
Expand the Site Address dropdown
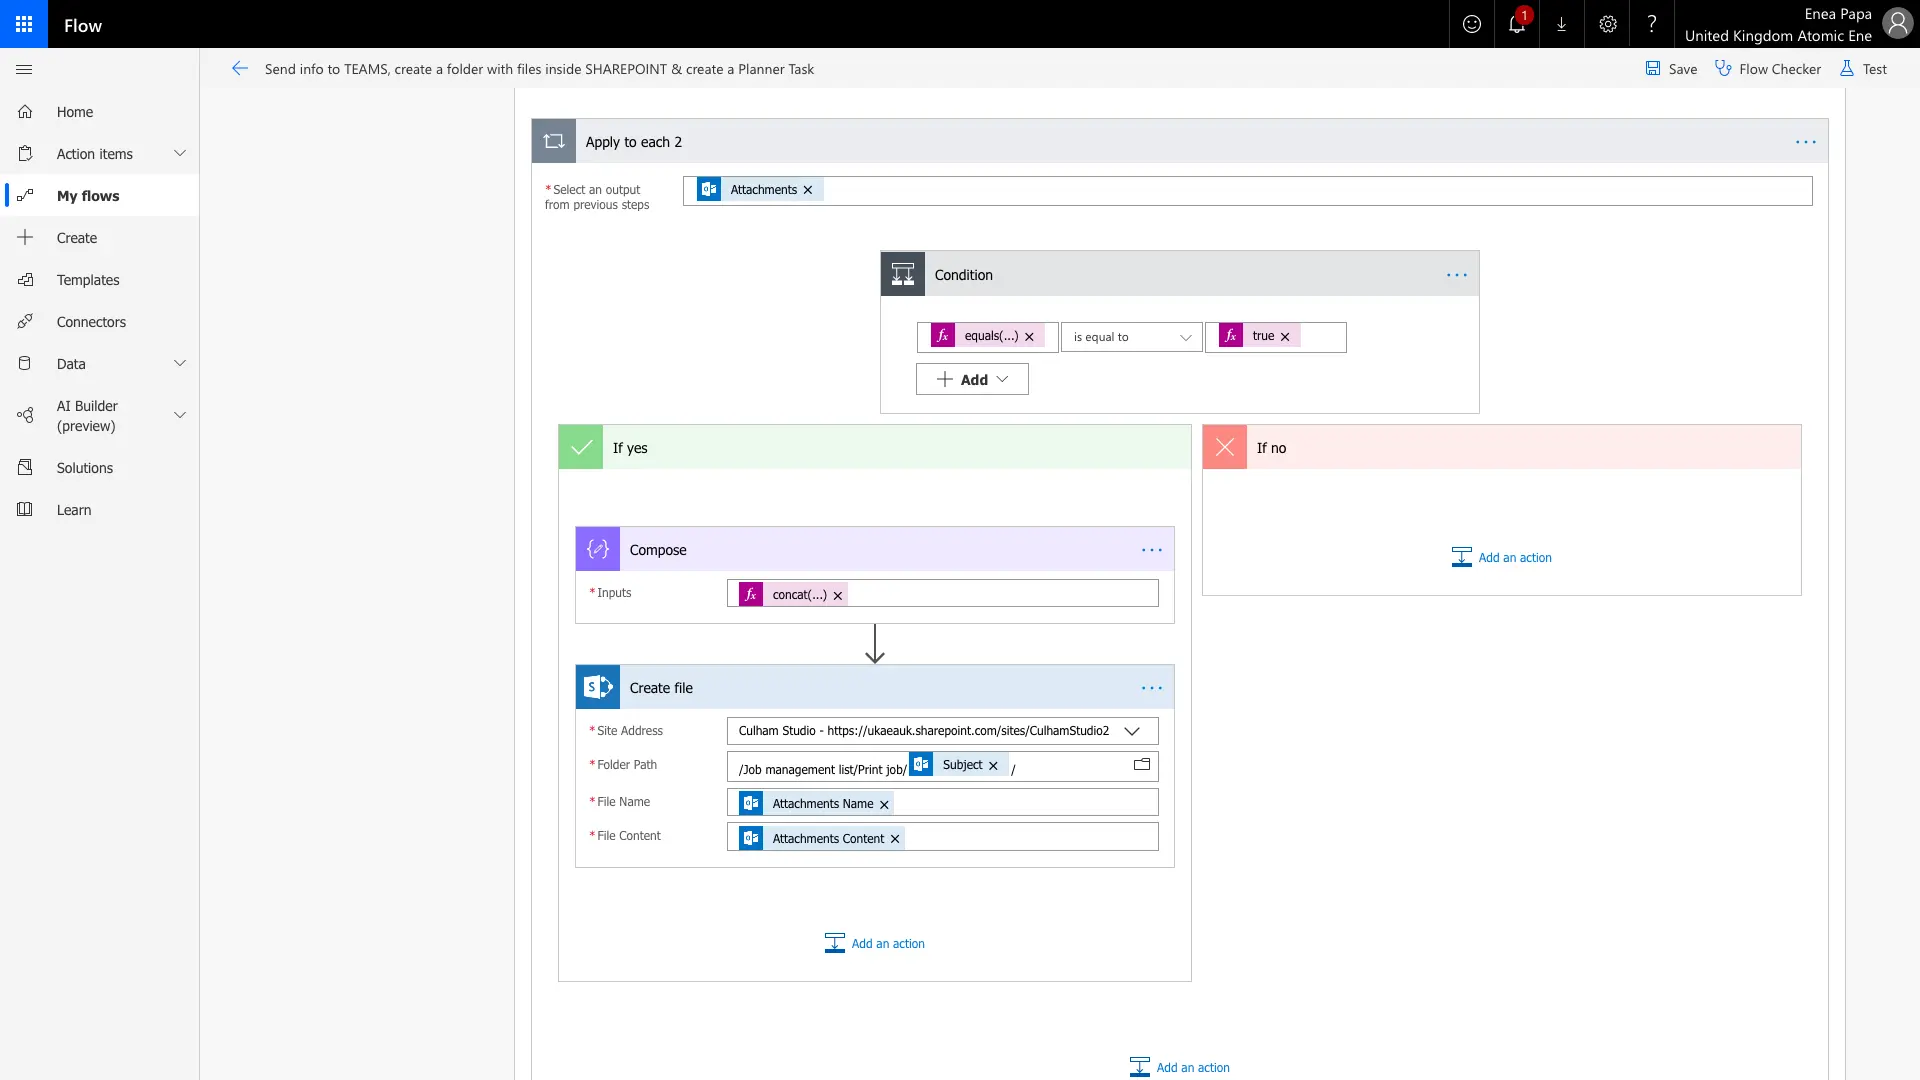coord(1132,731)
